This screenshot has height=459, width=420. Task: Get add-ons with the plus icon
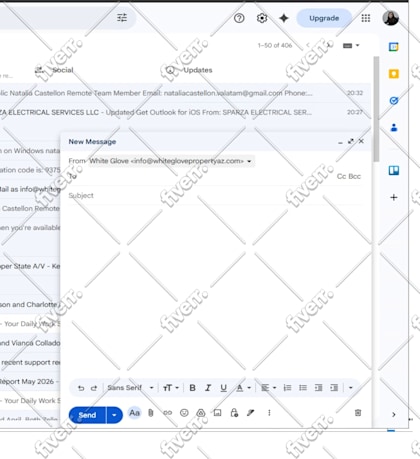(x=394, y=197)
